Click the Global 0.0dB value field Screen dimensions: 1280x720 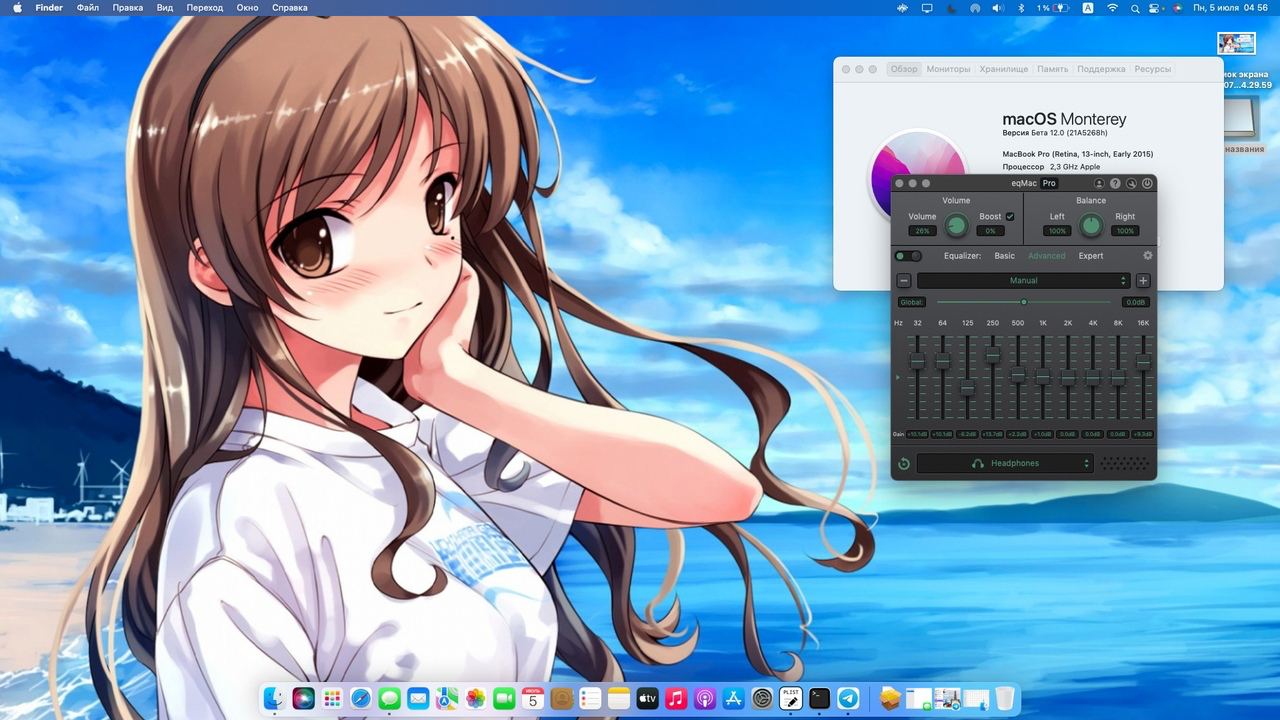click(1135, 302)
